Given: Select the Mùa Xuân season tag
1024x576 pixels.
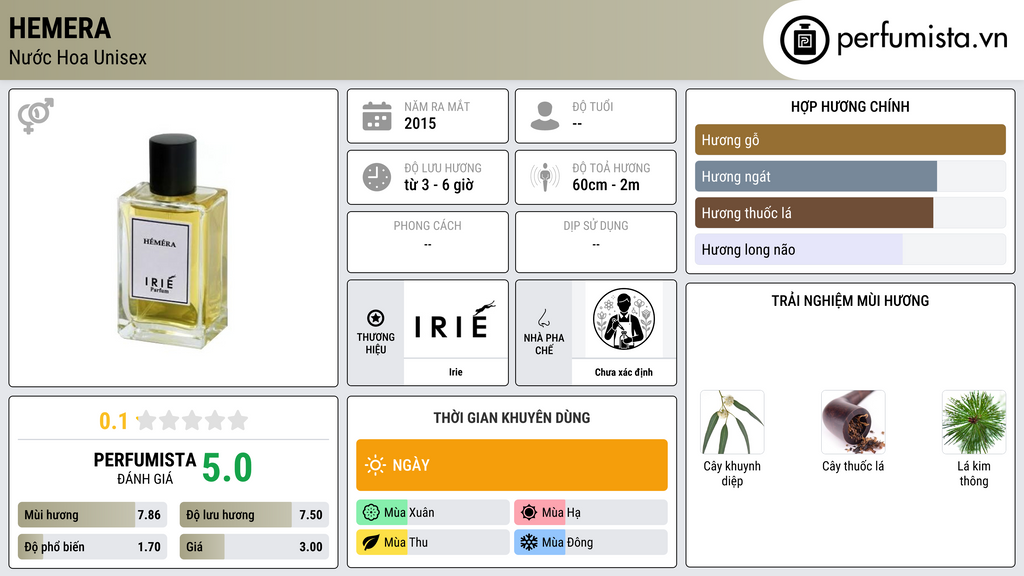Looking at the screenshot, I should (433, 513).
